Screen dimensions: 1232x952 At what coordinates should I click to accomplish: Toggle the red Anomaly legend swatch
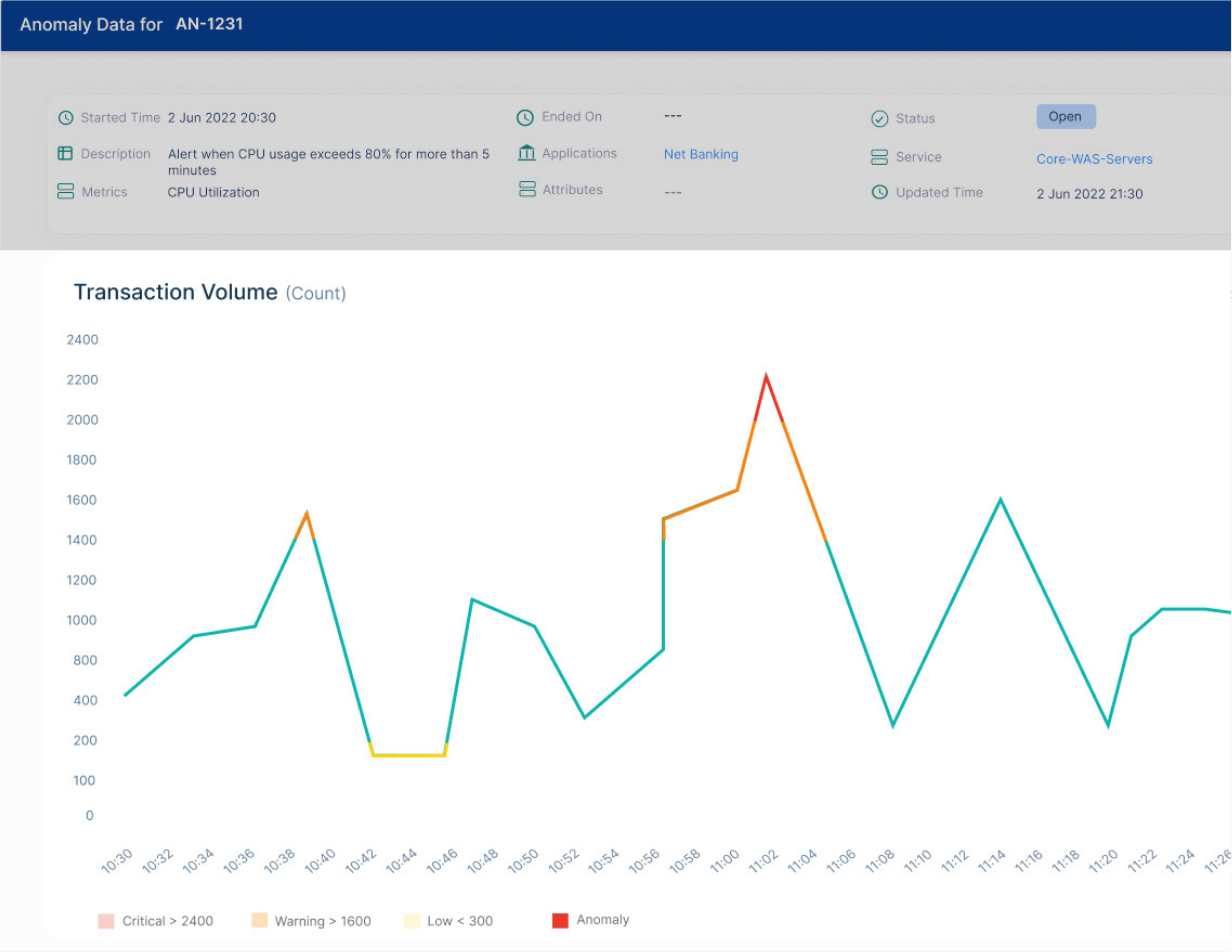560,920
